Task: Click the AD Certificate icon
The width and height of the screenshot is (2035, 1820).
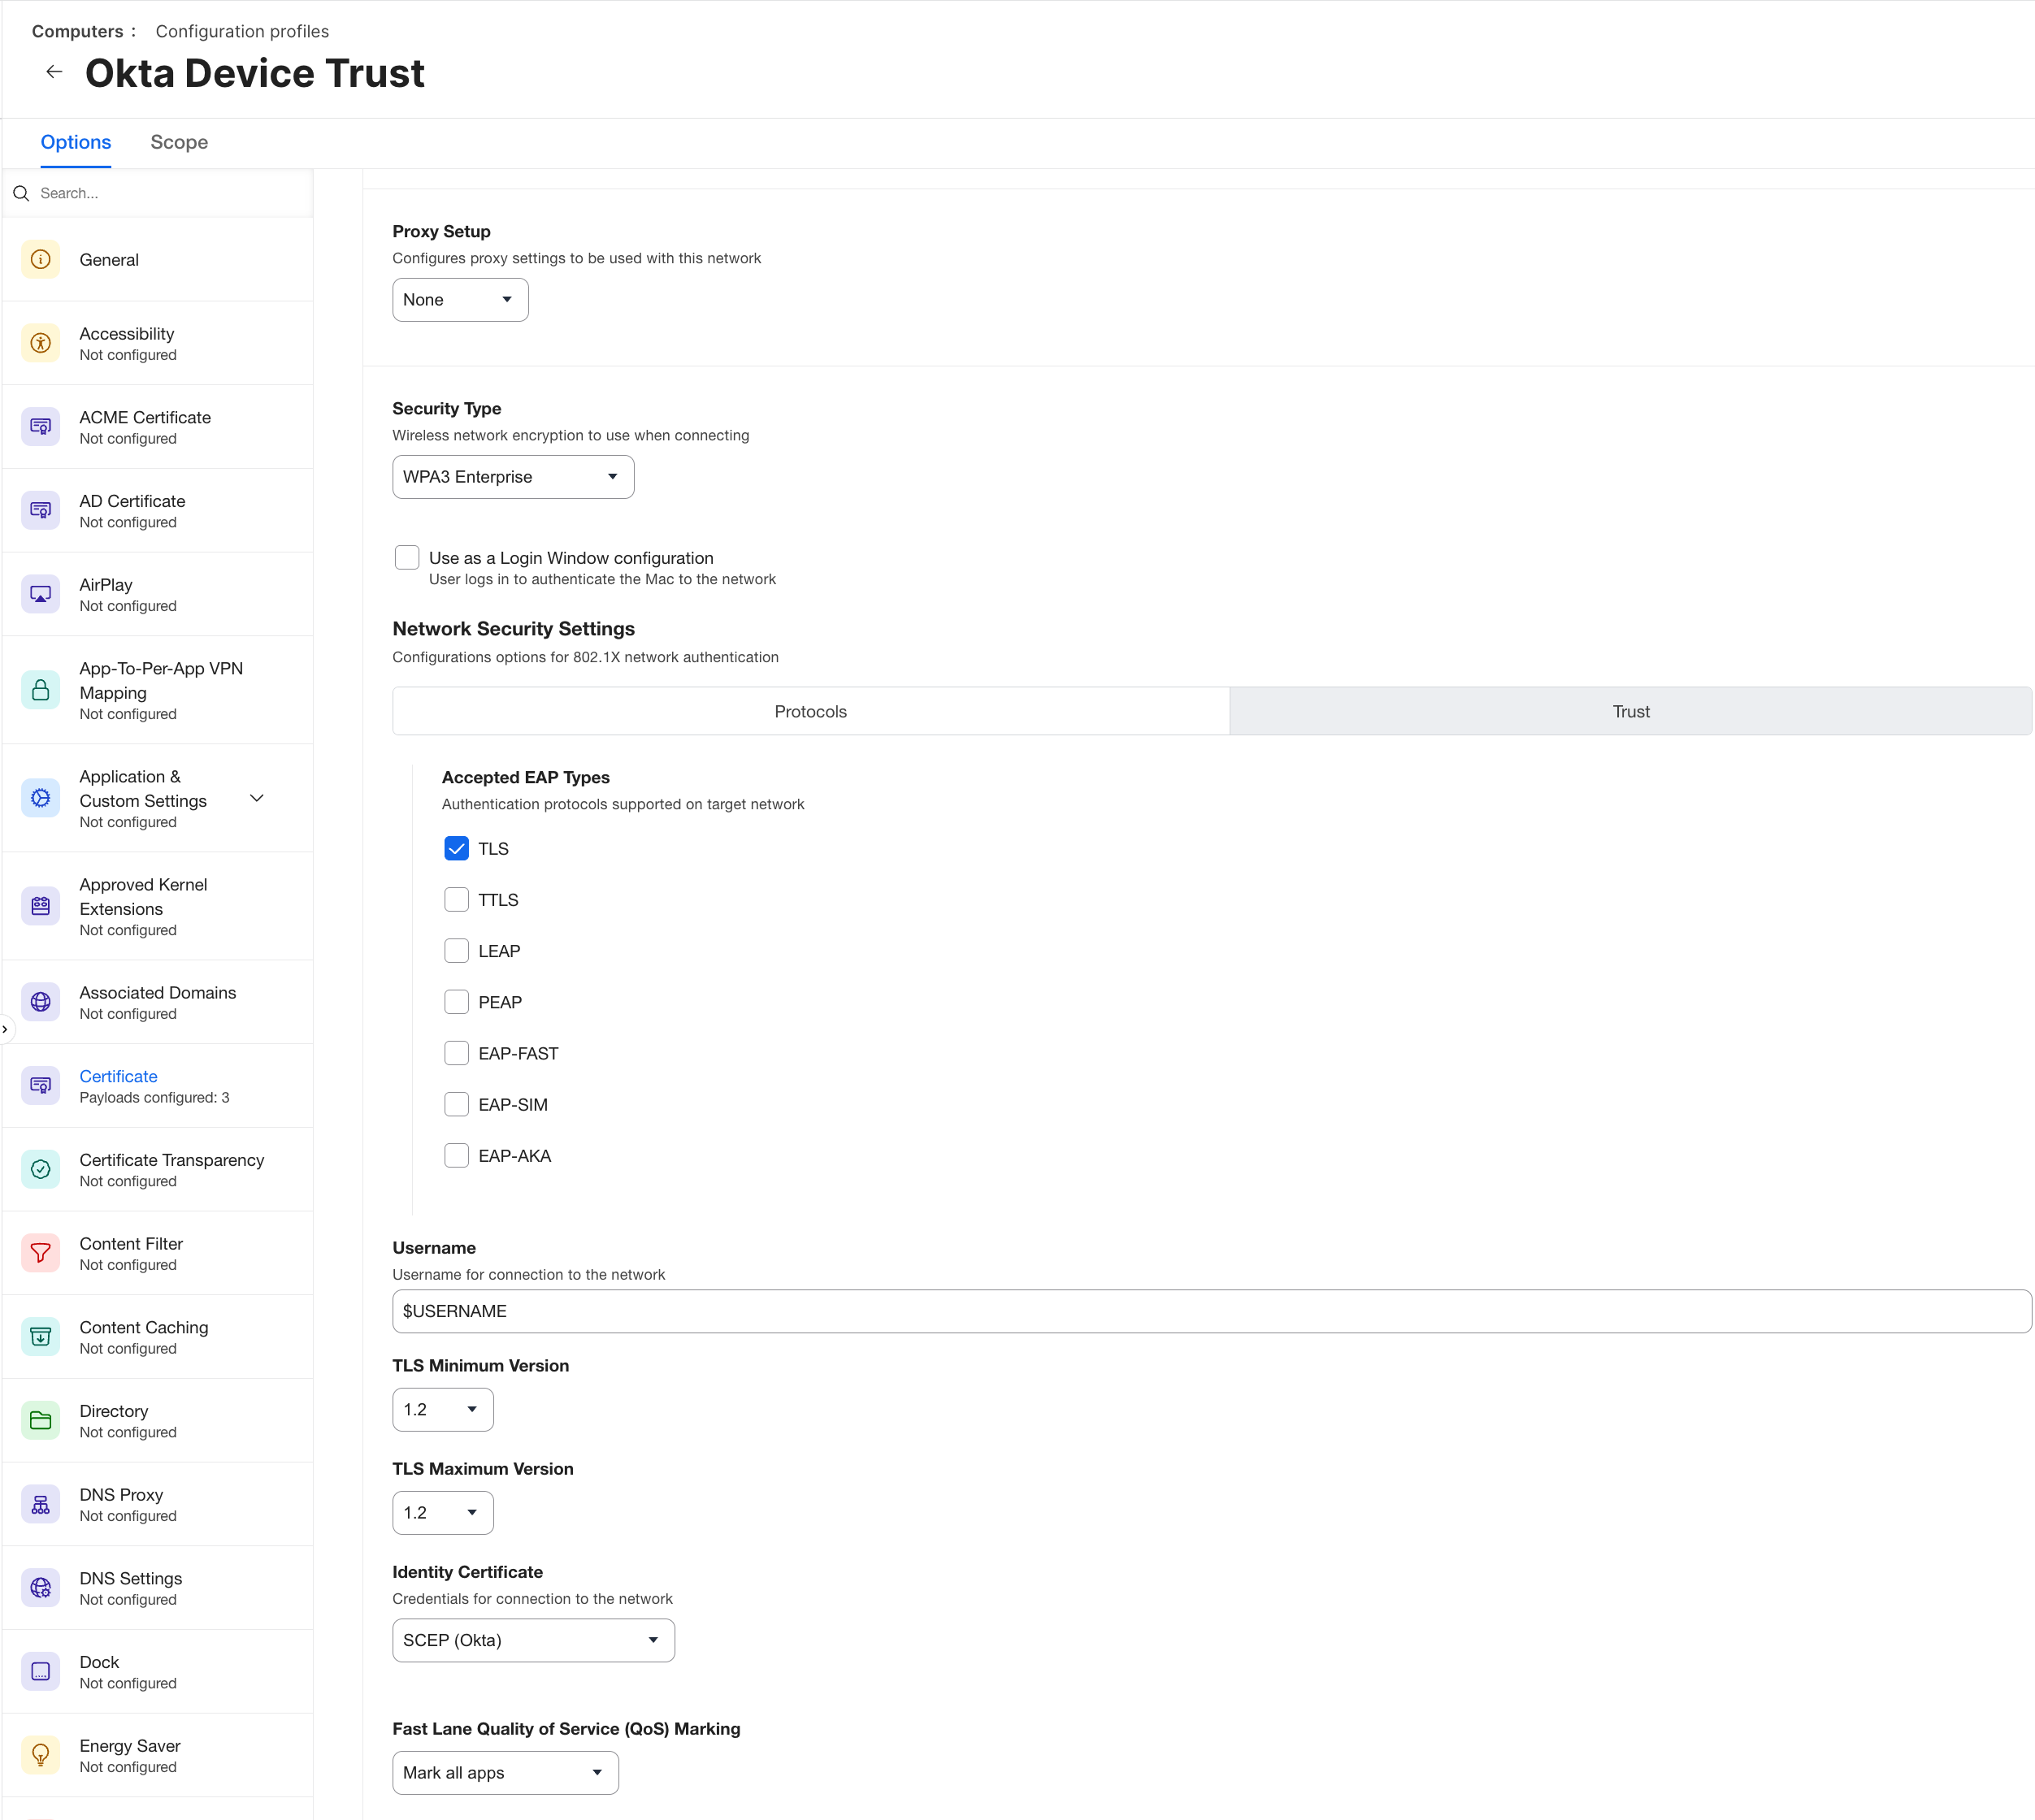Action: (41, 511)
